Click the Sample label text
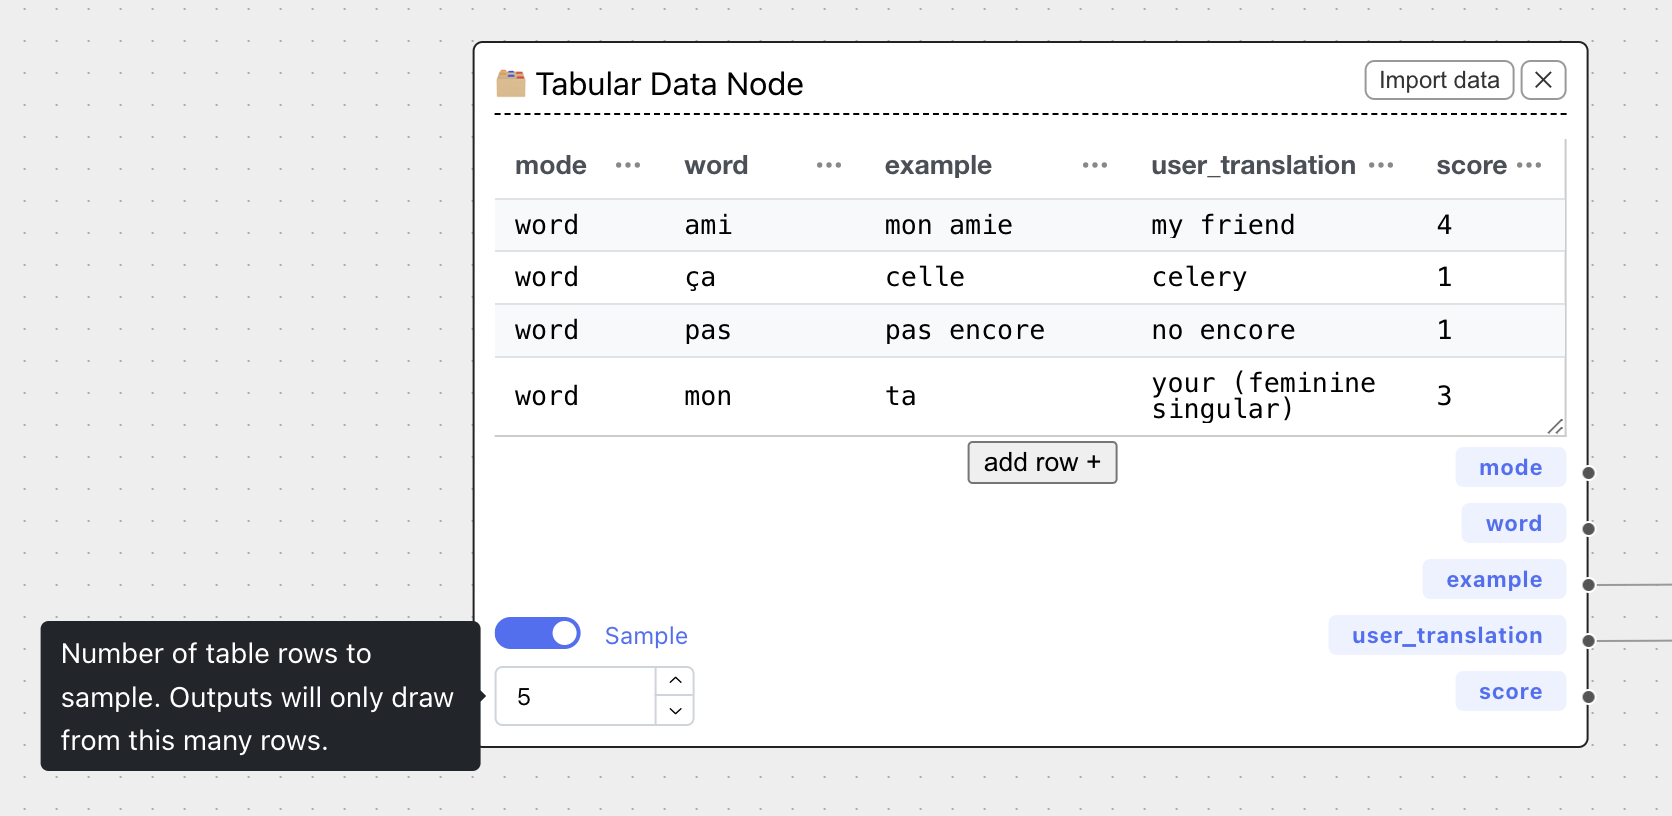 point(646,636)
